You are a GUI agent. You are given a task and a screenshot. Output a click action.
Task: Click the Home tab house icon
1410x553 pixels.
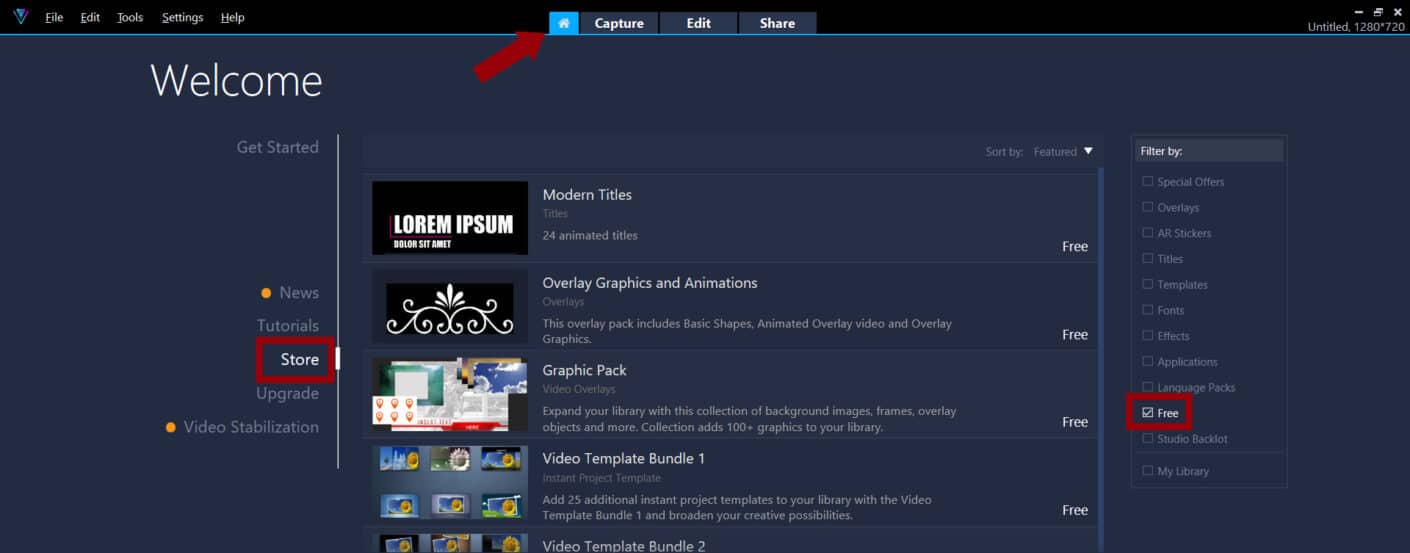pos(563,23)
